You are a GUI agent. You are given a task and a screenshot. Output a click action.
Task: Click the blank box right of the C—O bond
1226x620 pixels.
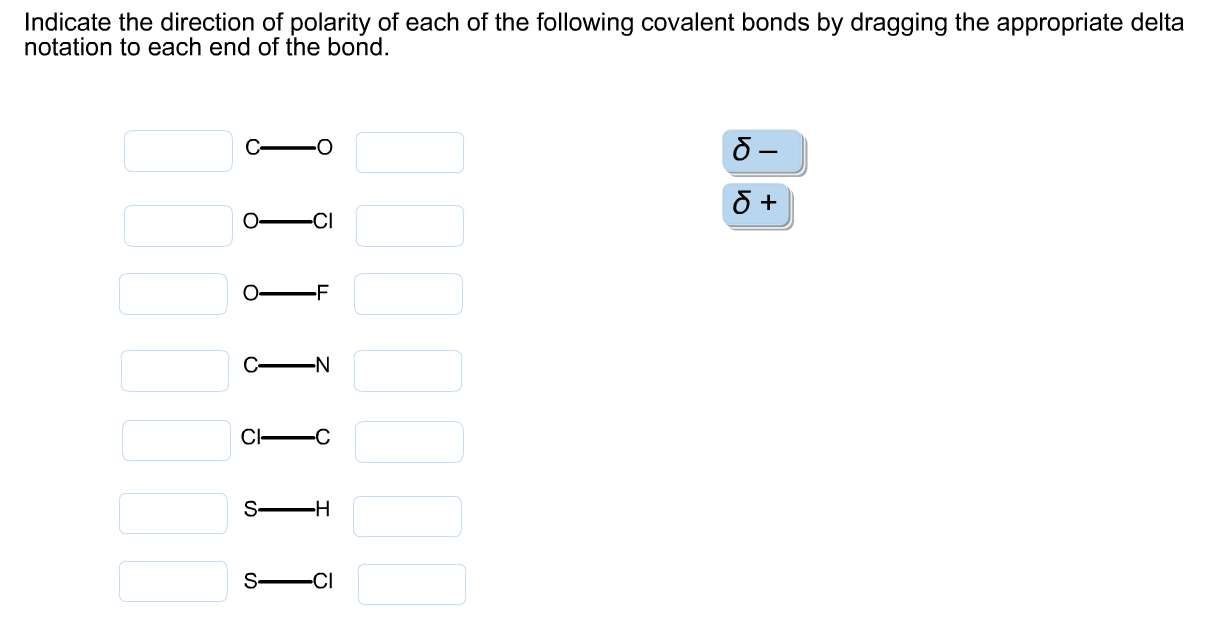(409, 152)
